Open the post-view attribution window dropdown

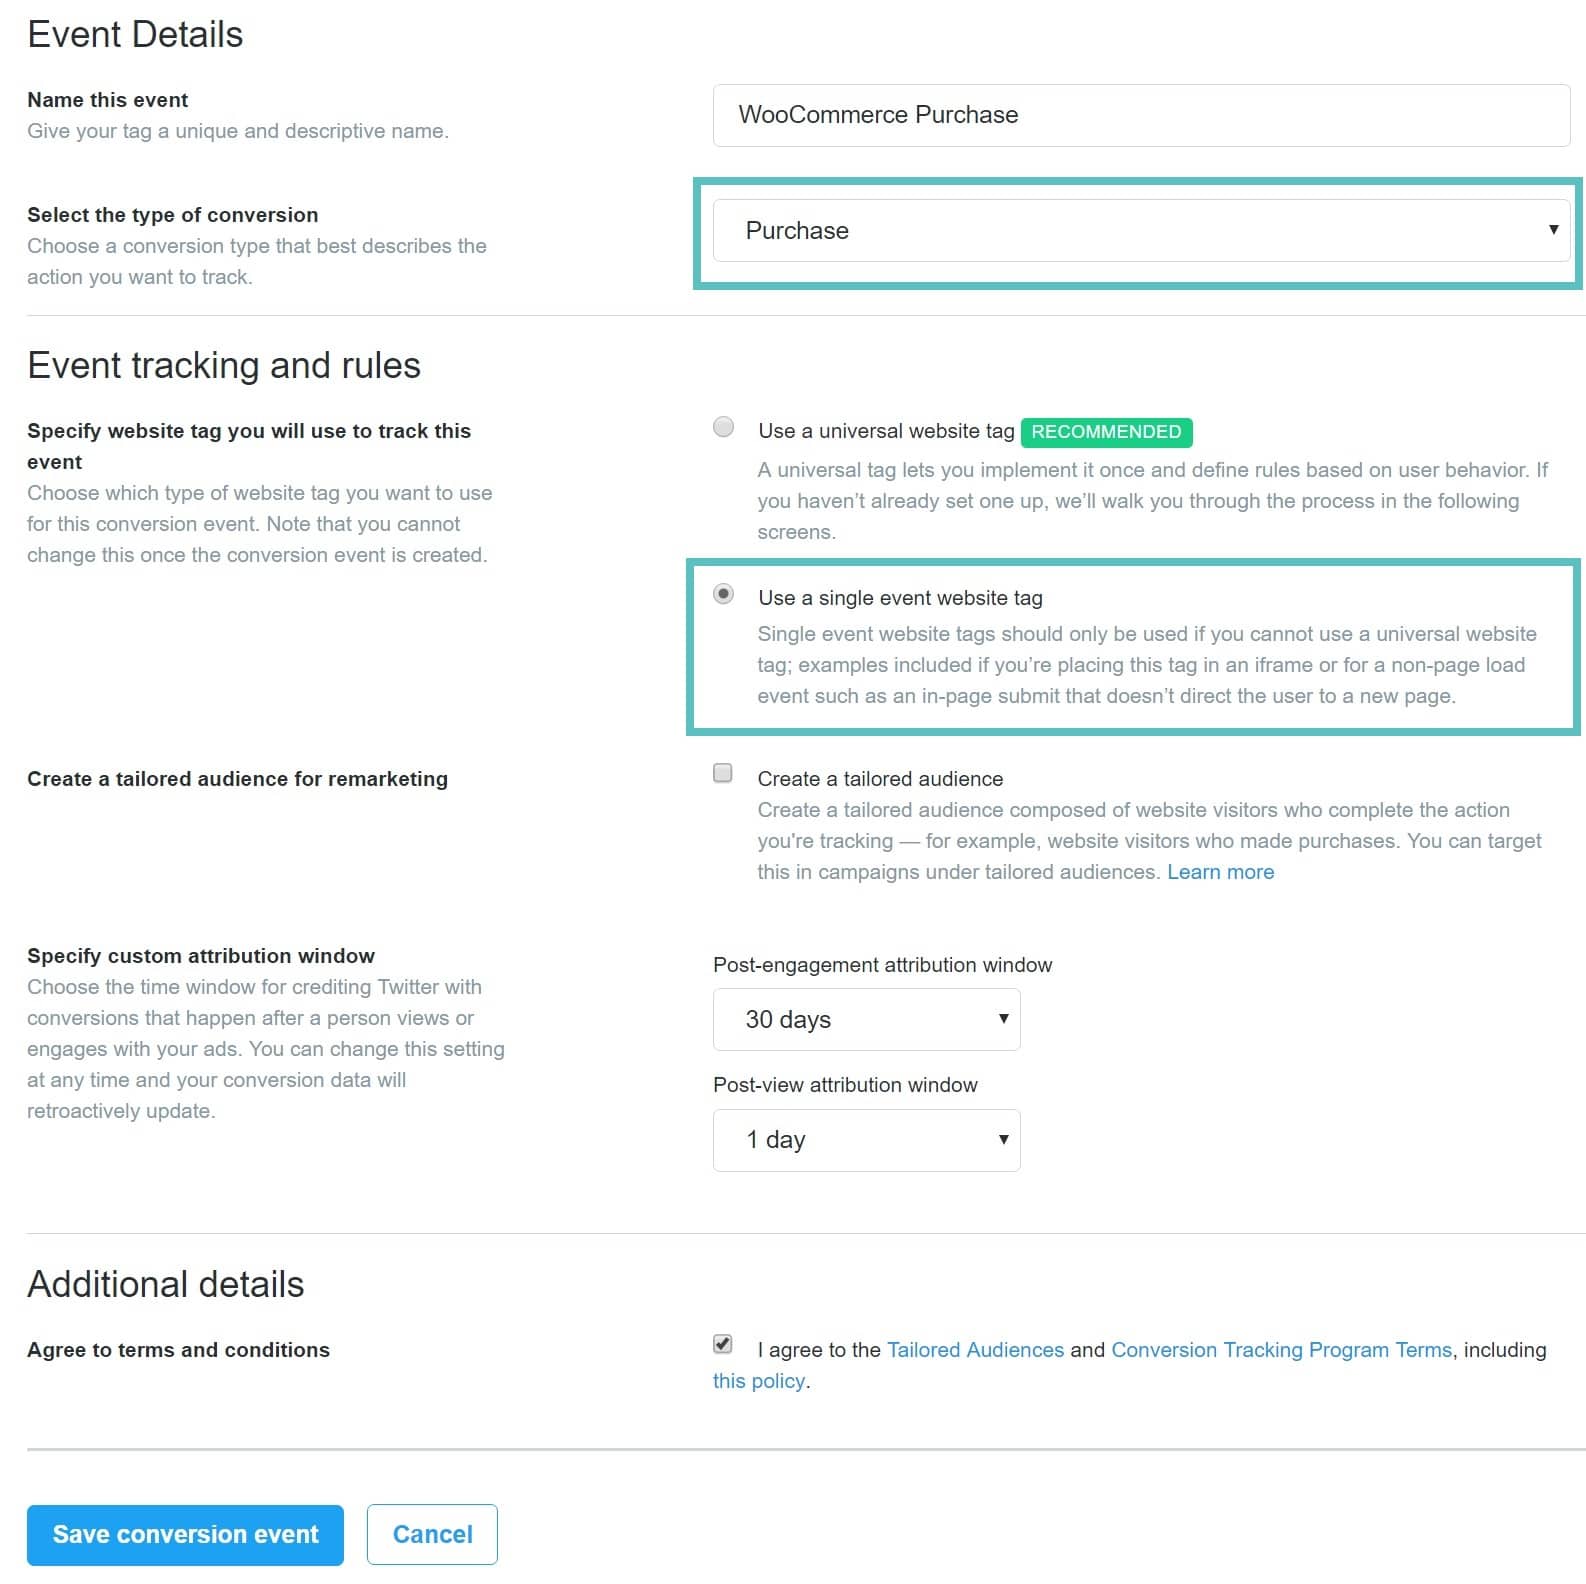865,1139
